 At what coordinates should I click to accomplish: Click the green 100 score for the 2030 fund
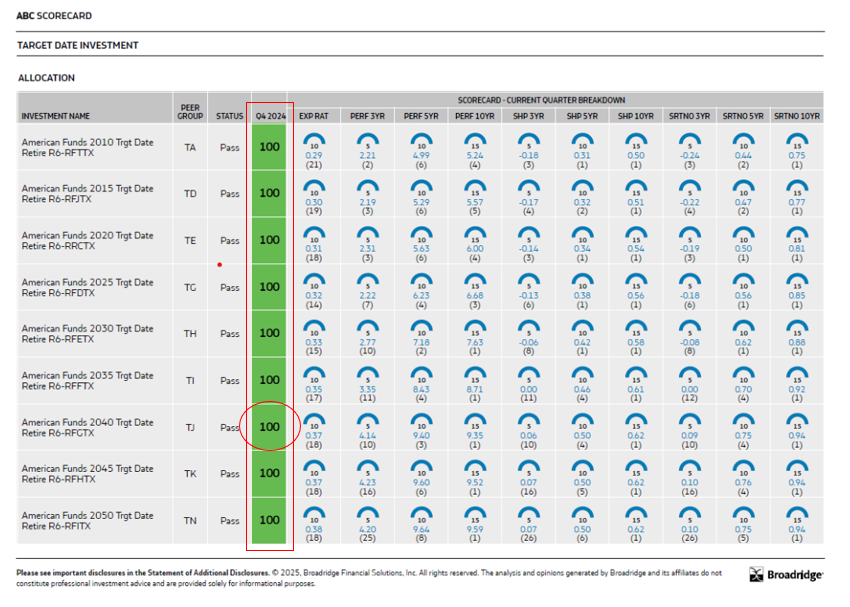pos(269,333)
